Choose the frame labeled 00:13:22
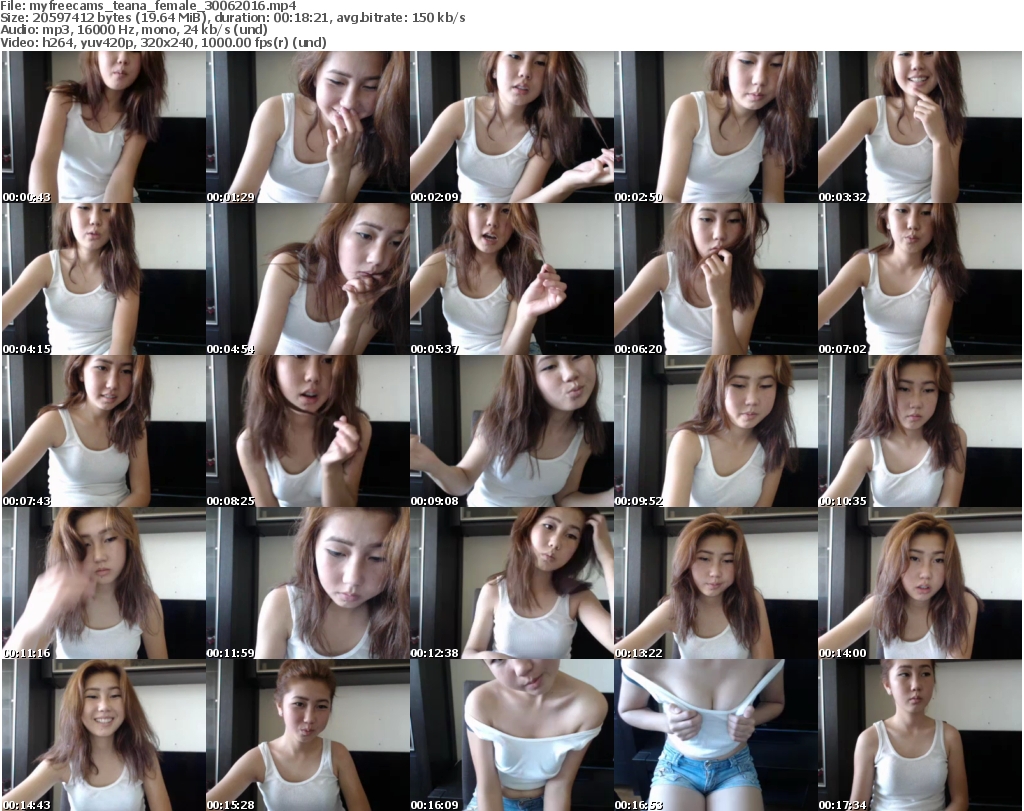 pyautogui.click(x=715, y=584)
